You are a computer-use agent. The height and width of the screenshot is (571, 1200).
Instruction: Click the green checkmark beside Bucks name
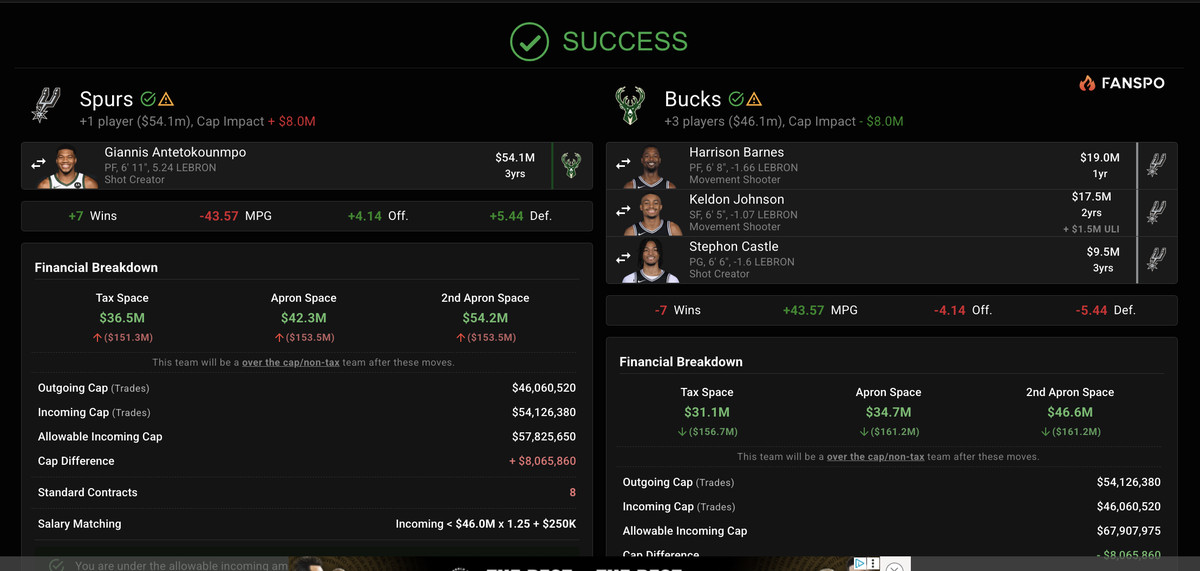[x=736, y=99]
